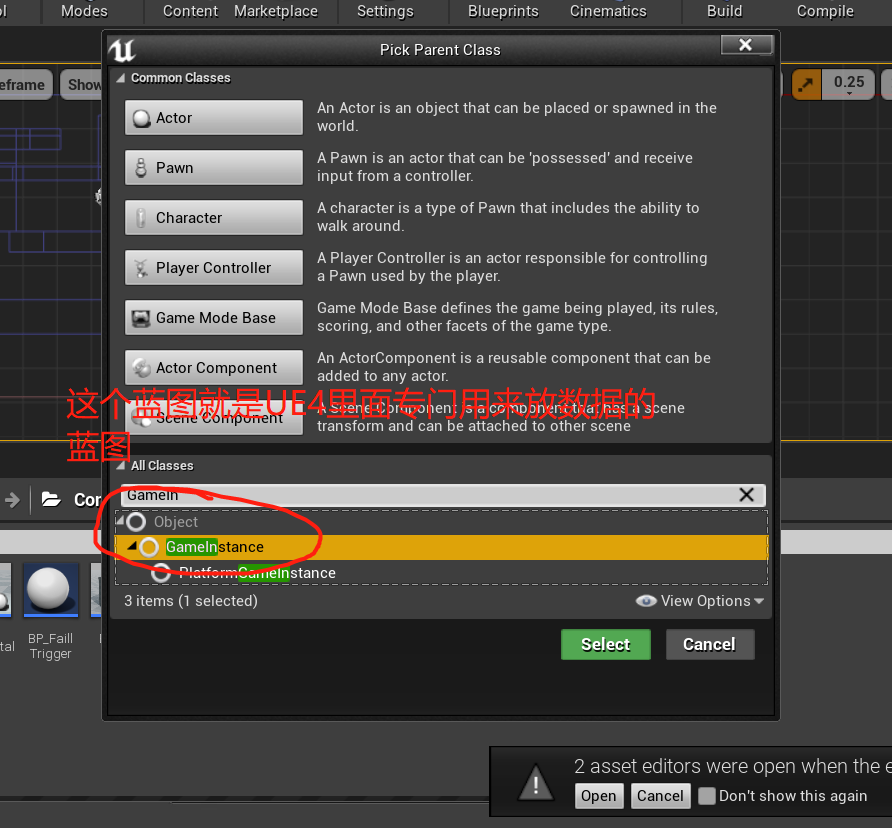
Task: Click the Unreal Engine logo in dialog
Action: pos(122,50)
